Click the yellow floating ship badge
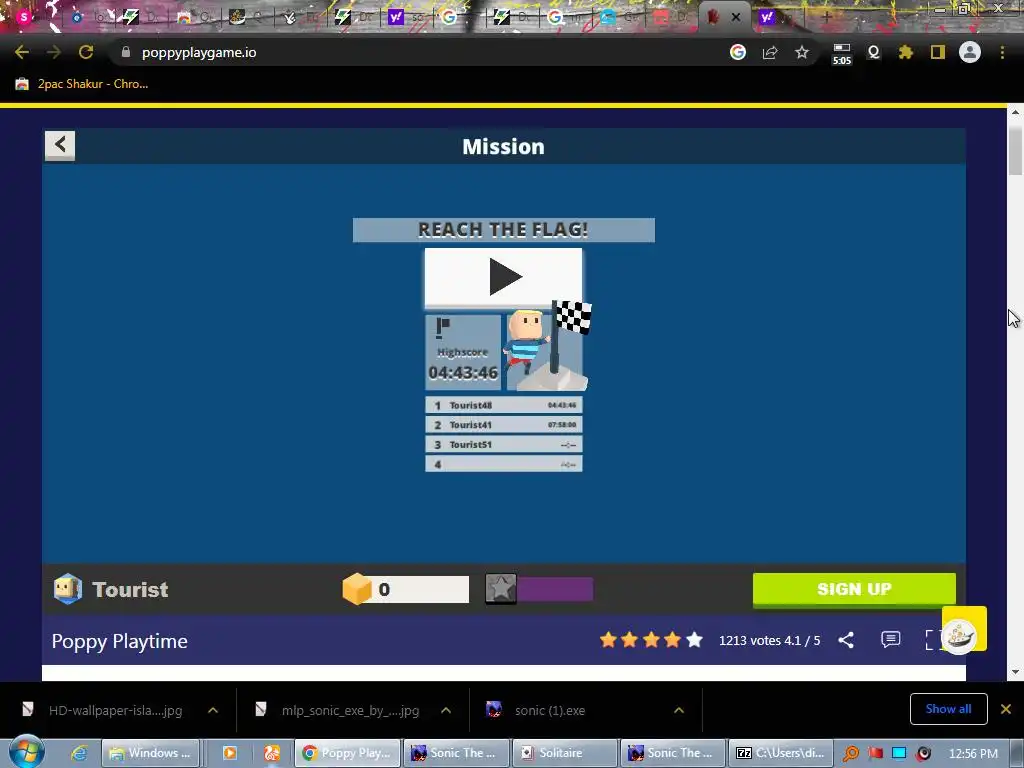The image size is (1024, 768). point(964,629)
